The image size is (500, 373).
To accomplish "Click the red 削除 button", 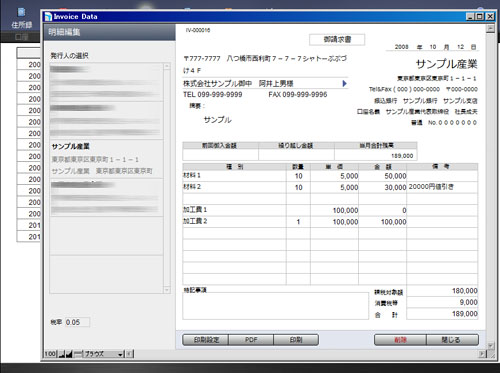I will [400, 340].
